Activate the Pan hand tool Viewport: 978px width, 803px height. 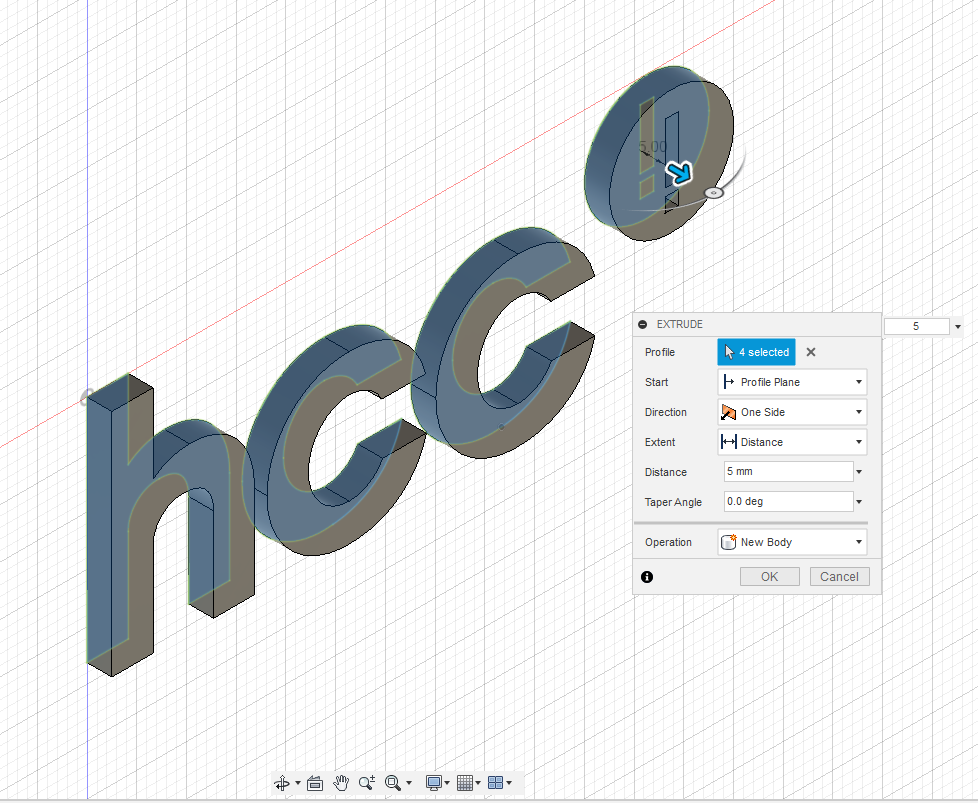341,782
